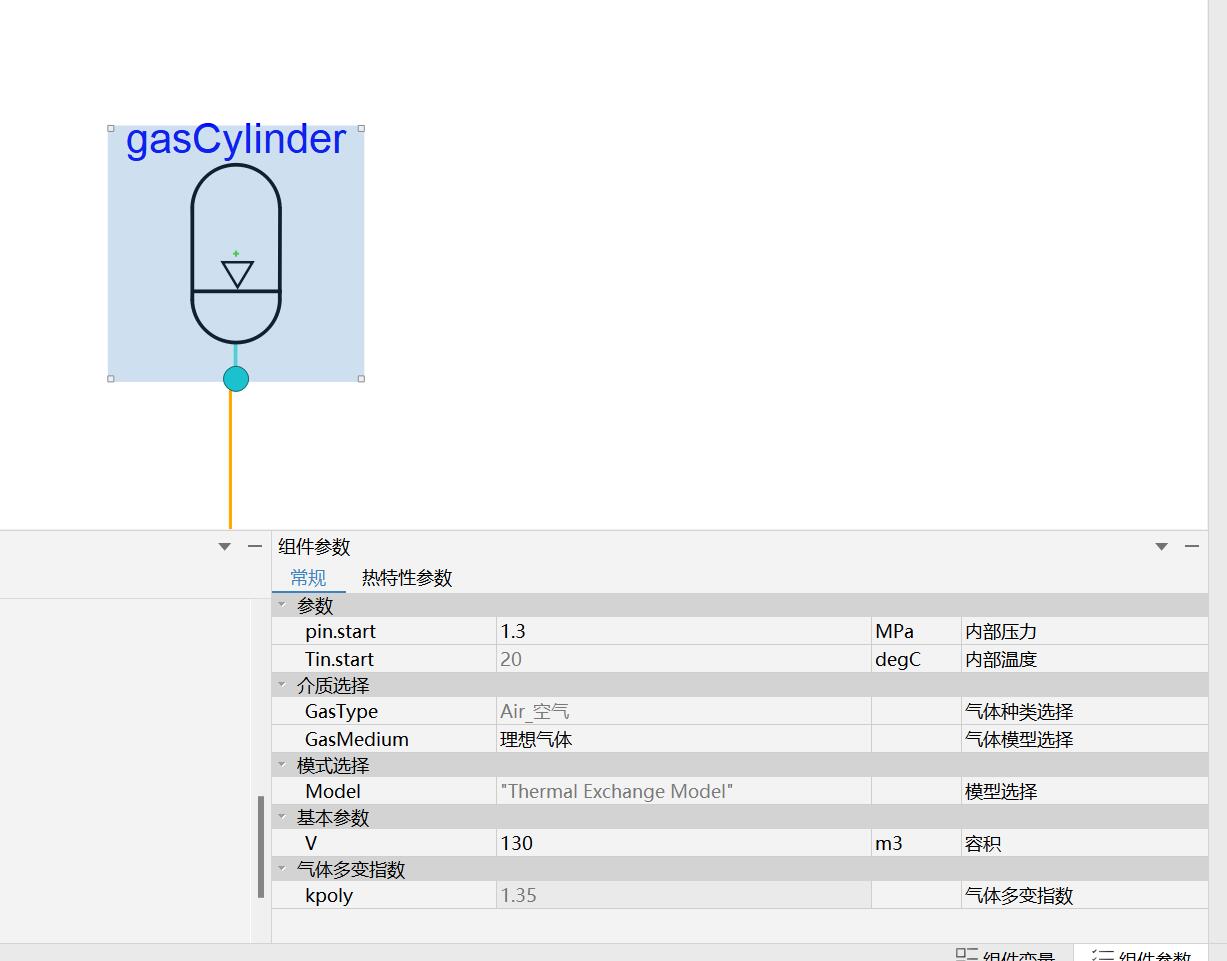Collapse the 介质选择 section
This screenshot has width=1227, height=961.
coord(282,685)
